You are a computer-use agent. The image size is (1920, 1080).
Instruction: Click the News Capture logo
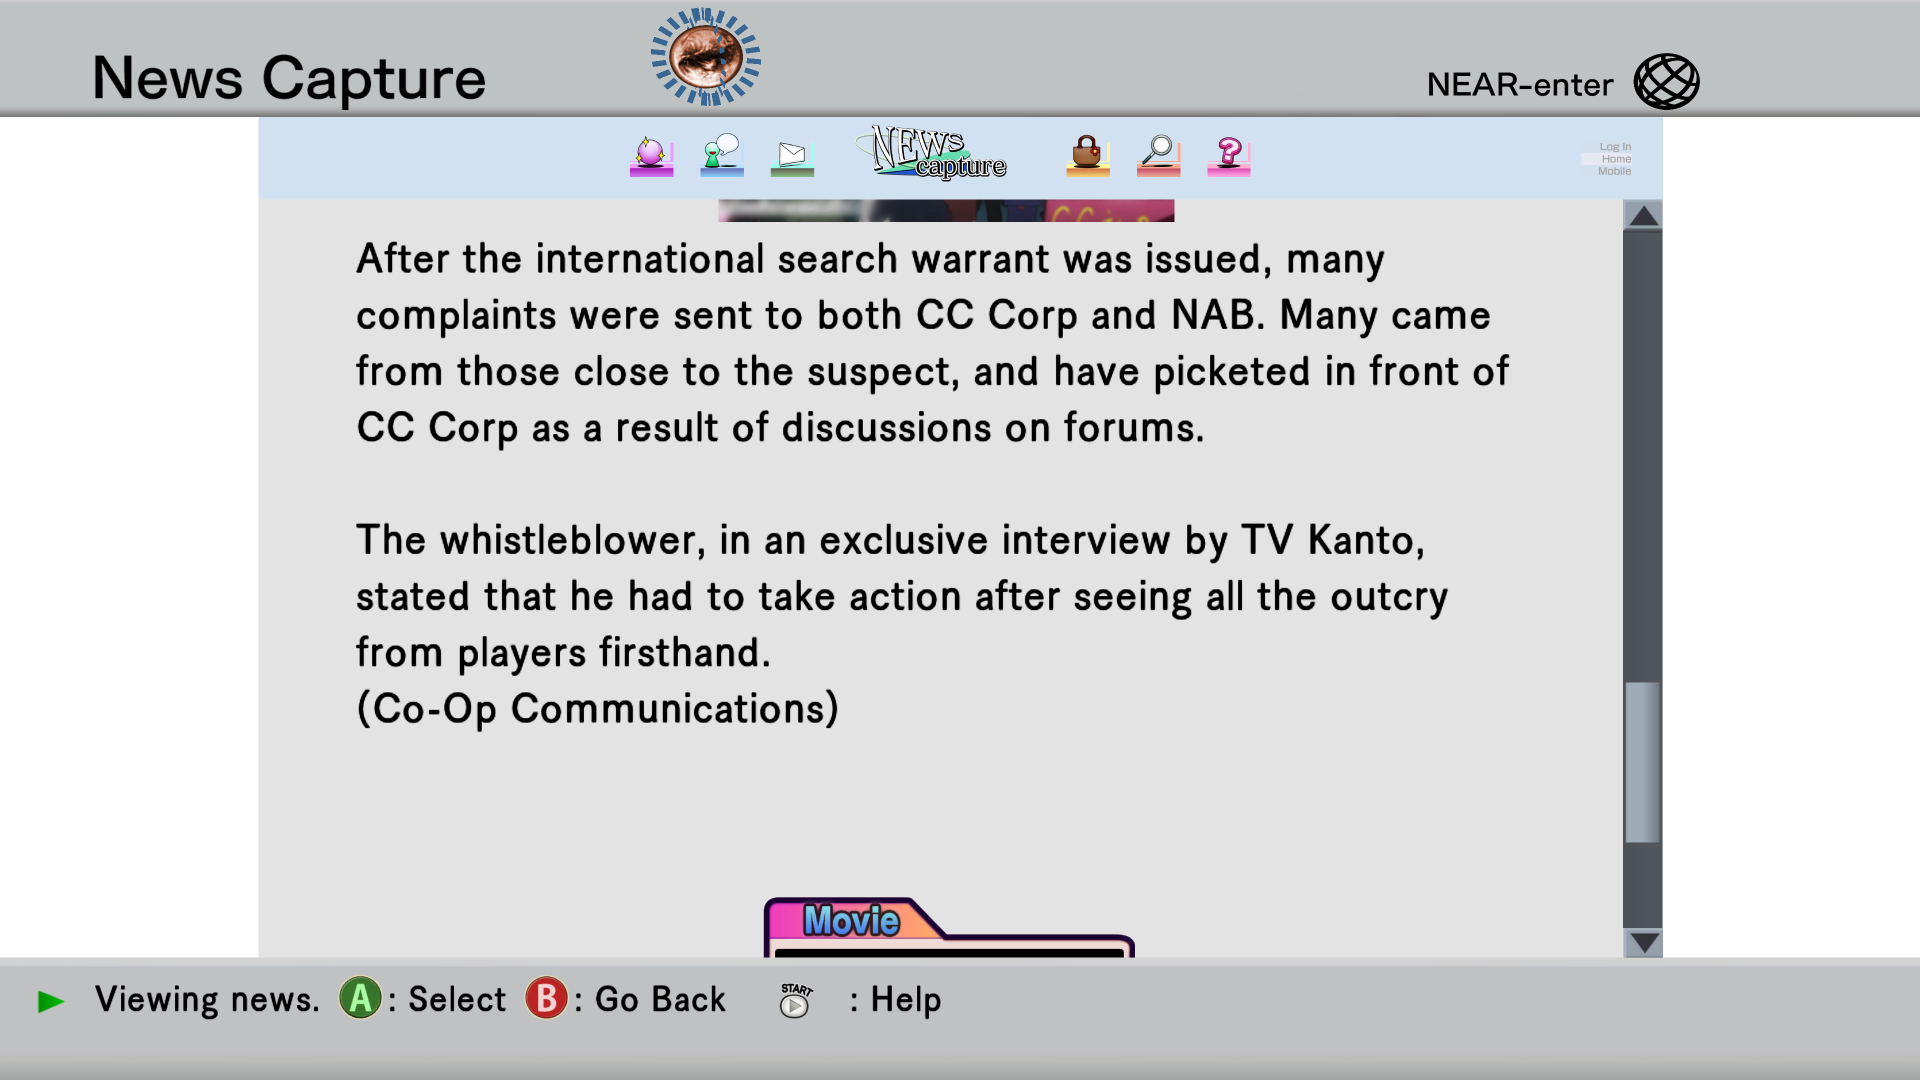[x=932, y=153]
